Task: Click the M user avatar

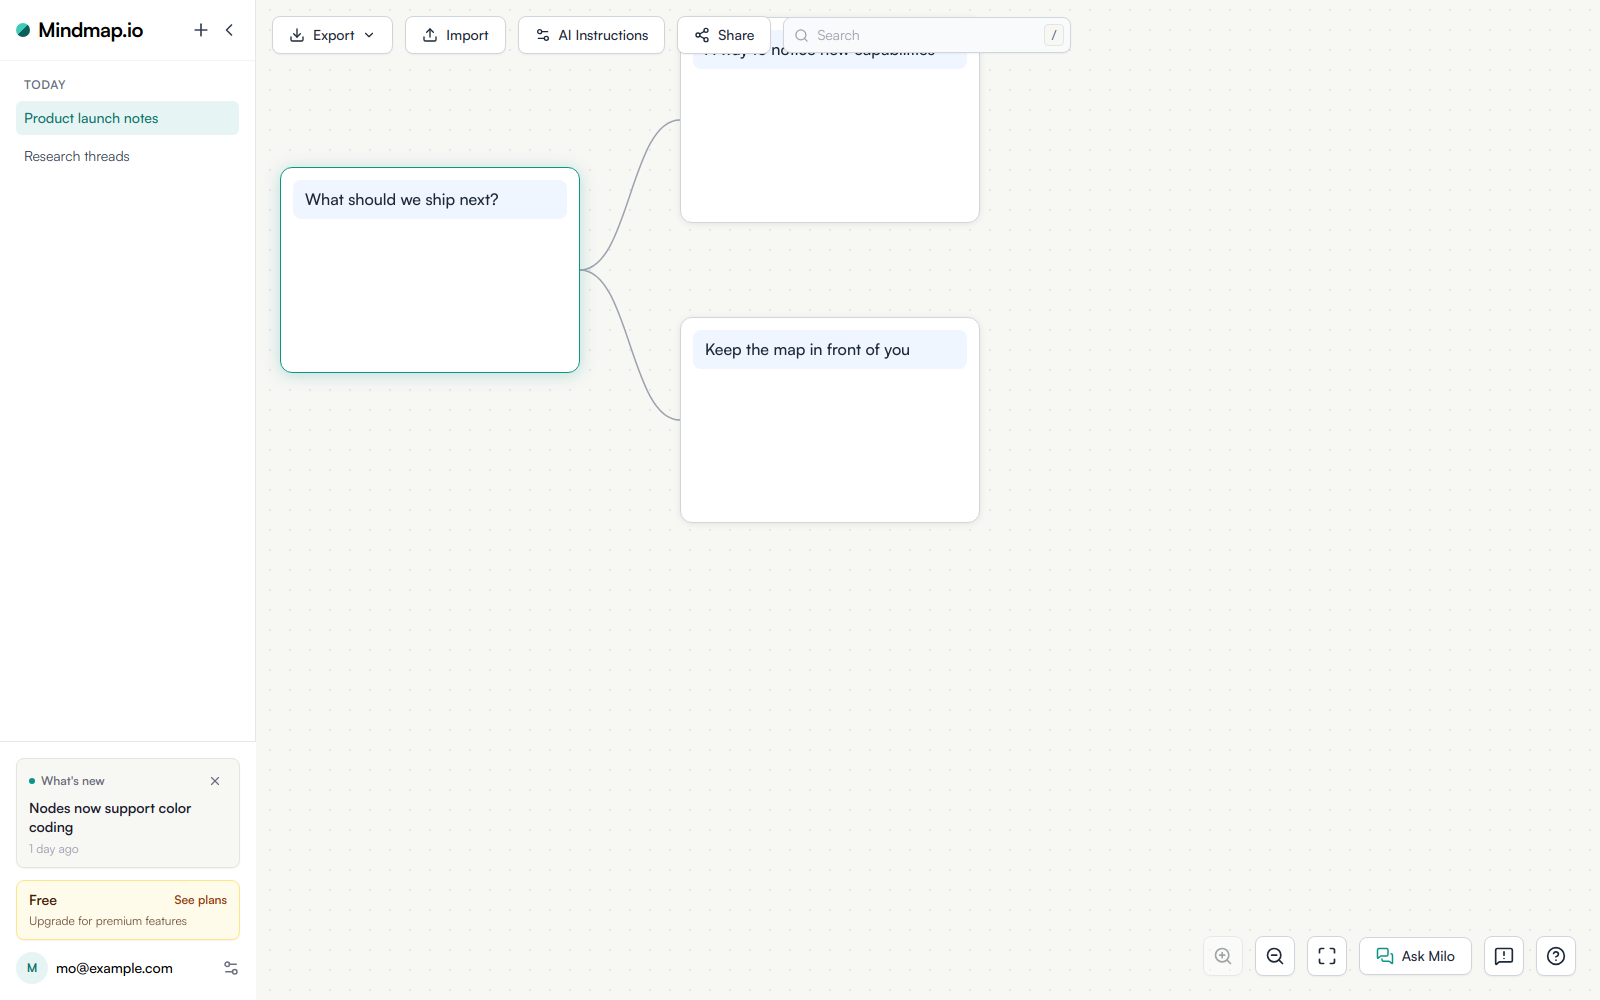Action: pos(32,968)
